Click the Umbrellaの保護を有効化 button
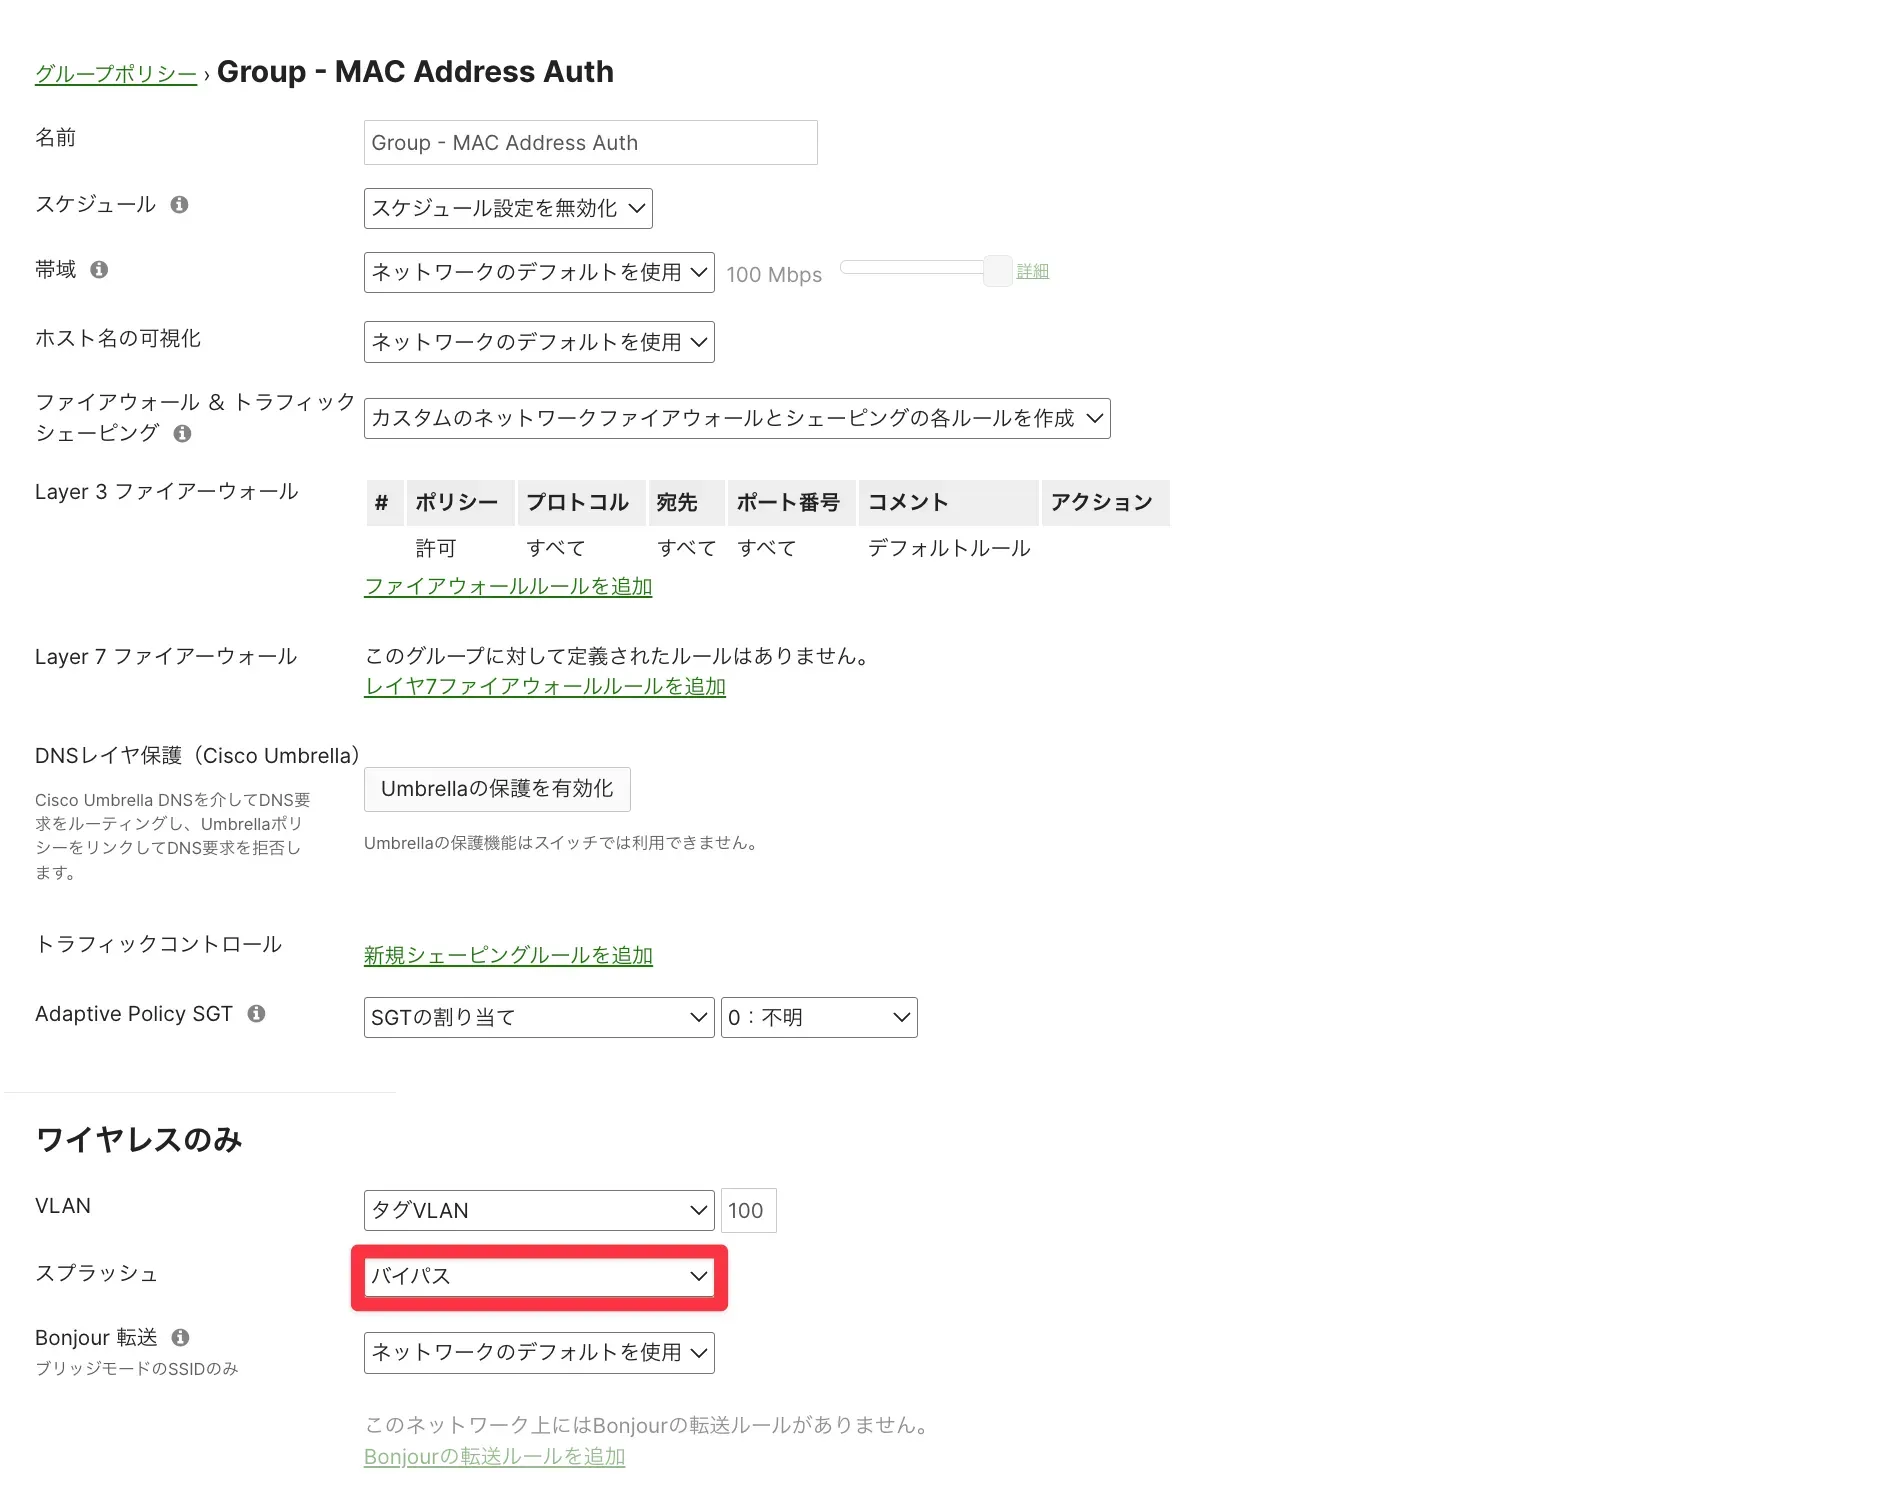Viewport: 1900px width, 1488px height. (497, 789)
